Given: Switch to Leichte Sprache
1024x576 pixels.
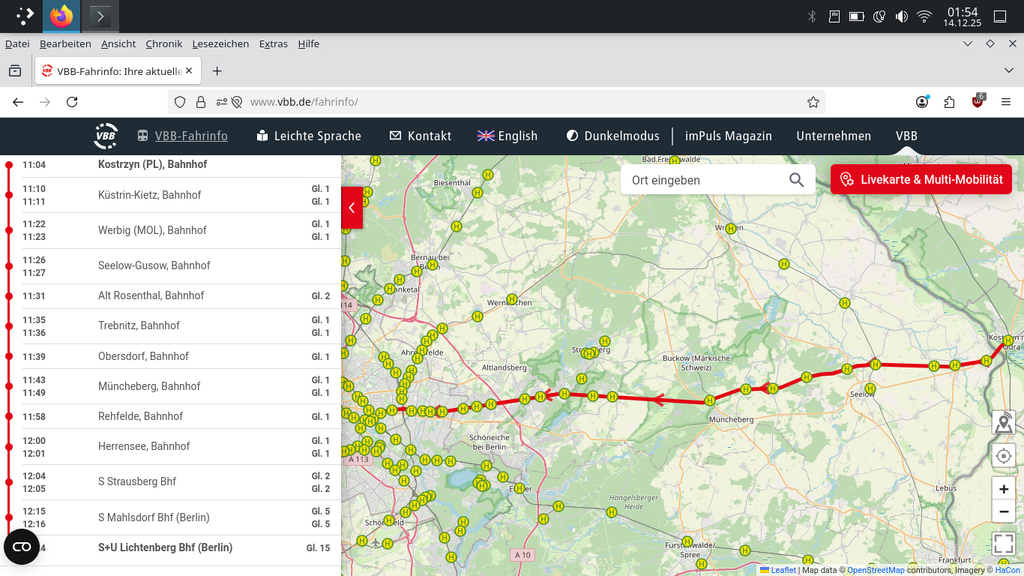Looking at the screenshot, I should click(x=309, y=136).
